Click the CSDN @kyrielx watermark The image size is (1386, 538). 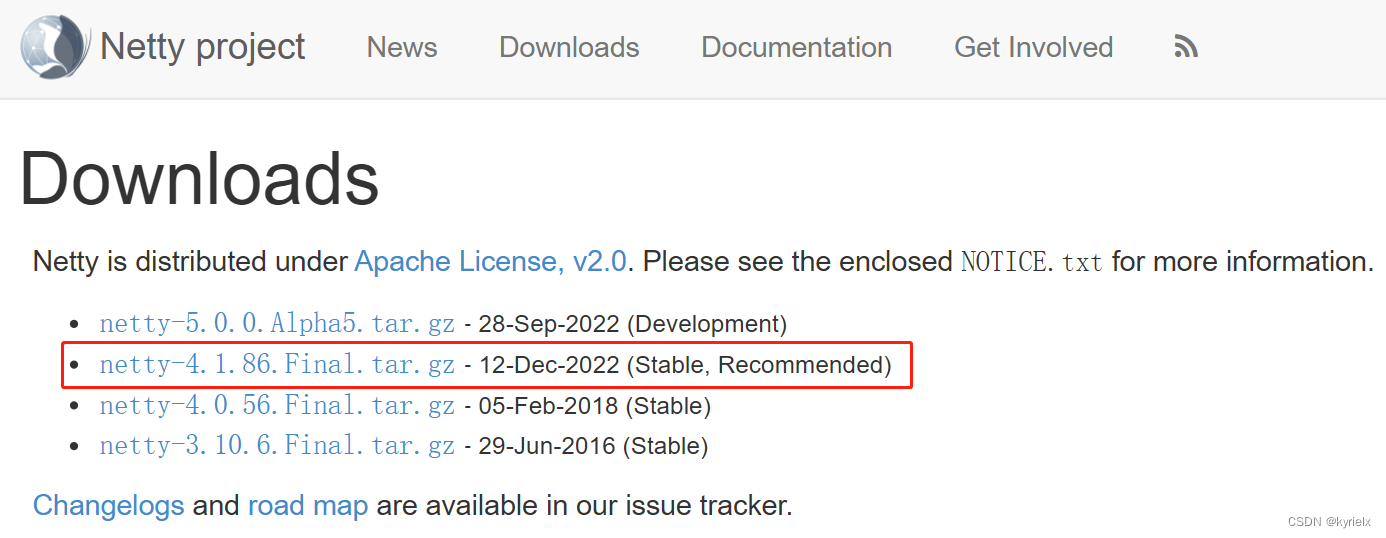1329,522
